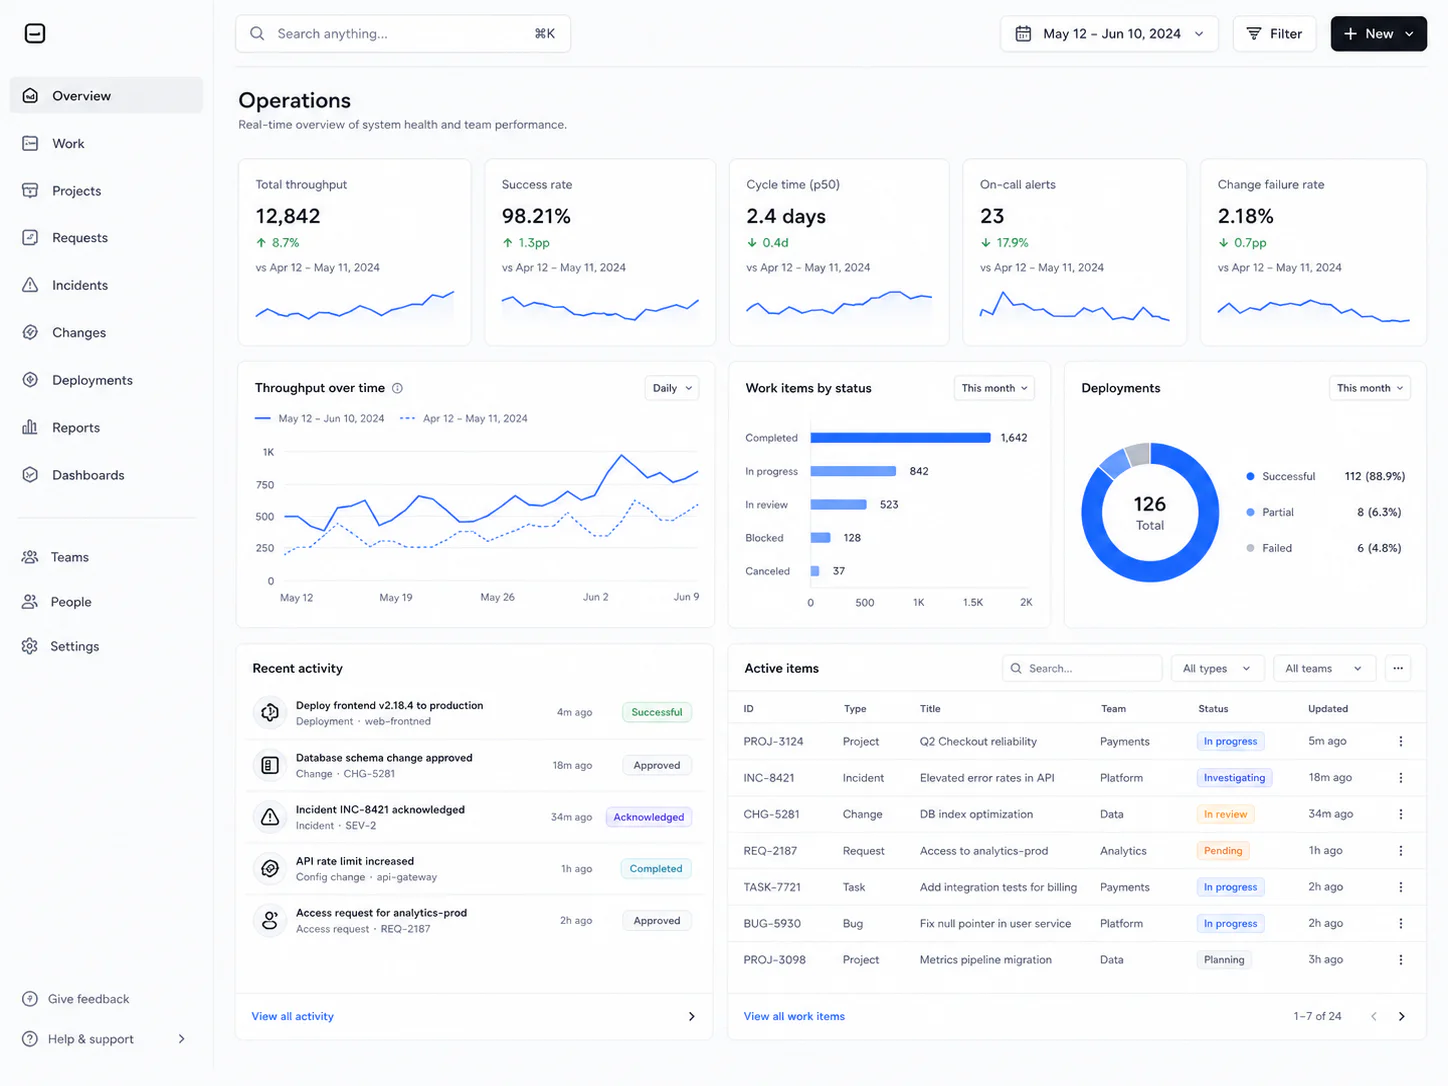Open the All types filter dropdown

click(x=1217, y=668)
